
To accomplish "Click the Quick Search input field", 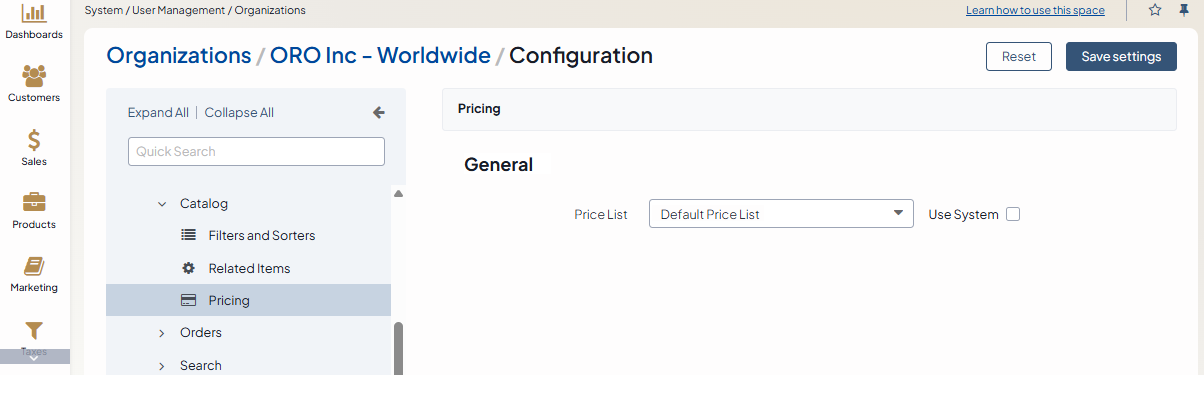I will [256, 152].
